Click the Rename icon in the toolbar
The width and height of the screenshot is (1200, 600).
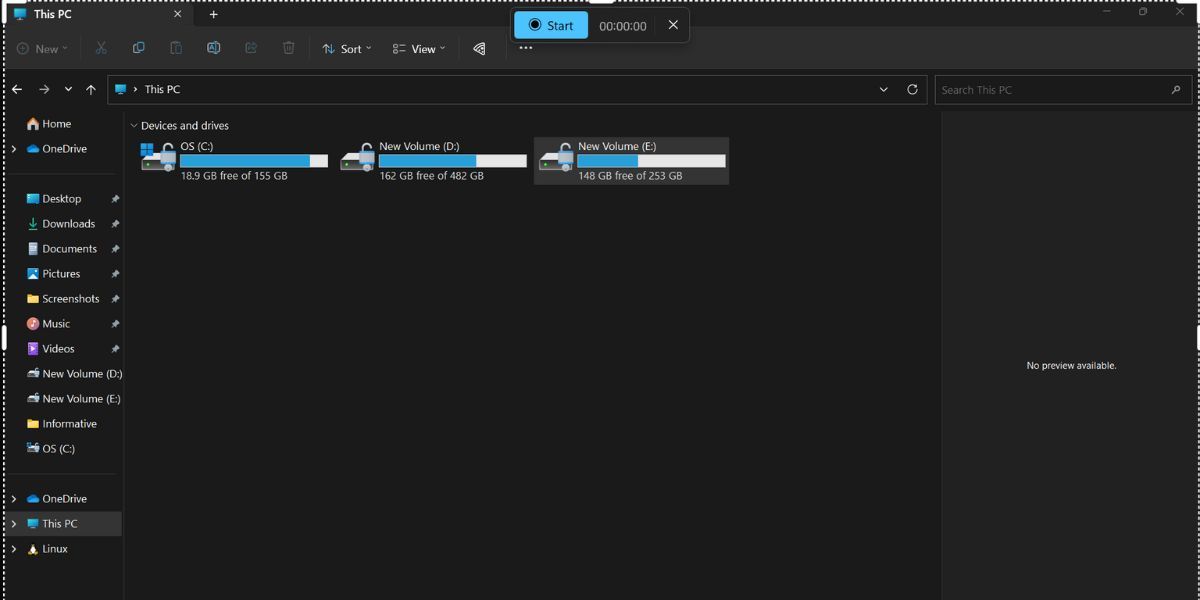coord(214,48)
